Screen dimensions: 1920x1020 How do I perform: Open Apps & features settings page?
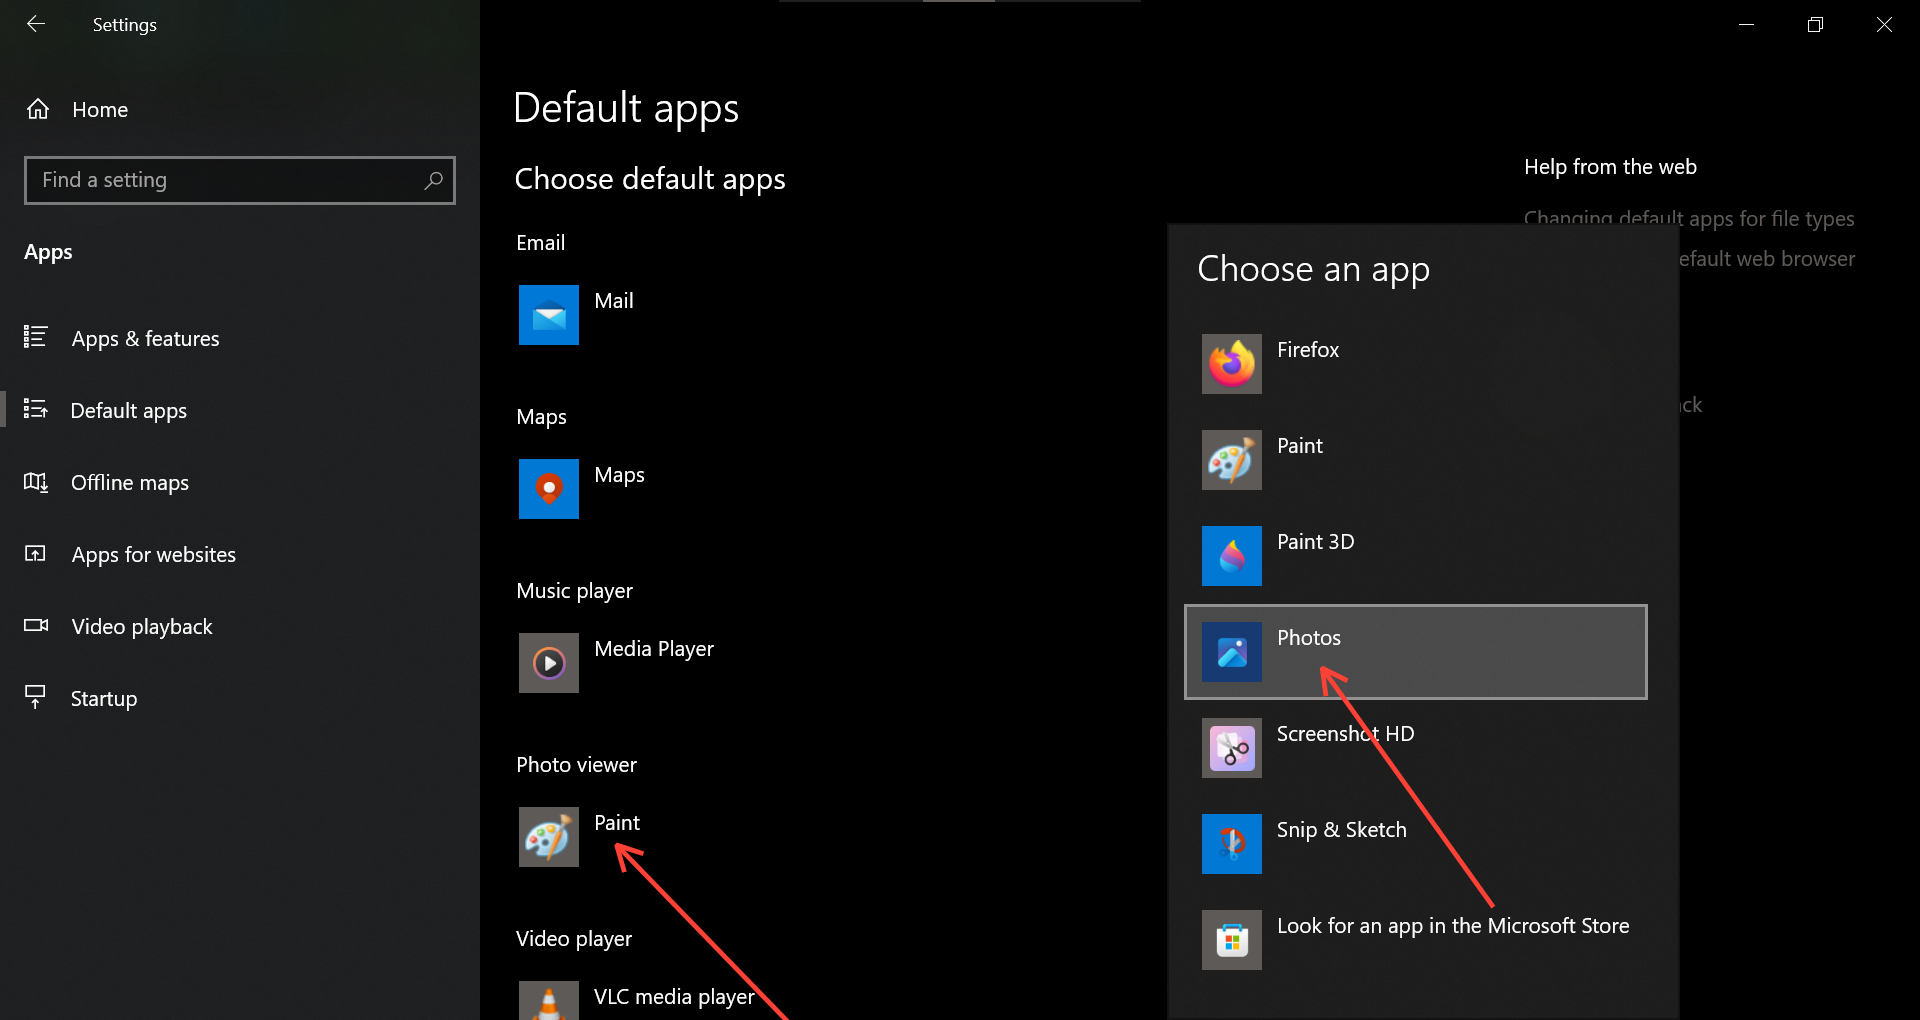240,338
